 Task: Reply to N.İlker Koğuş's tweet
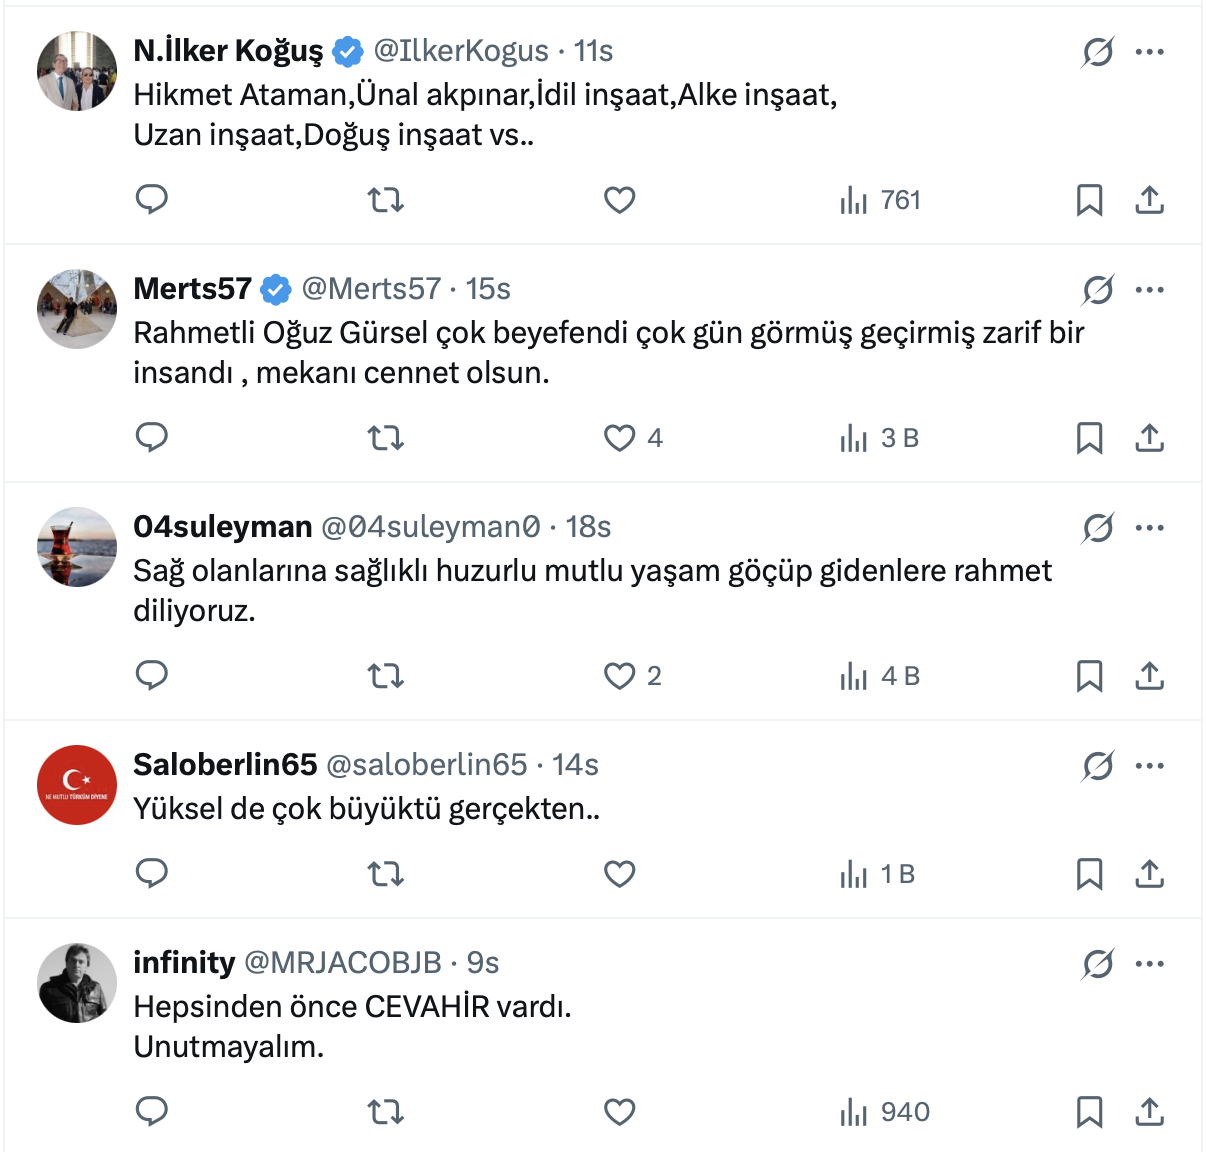[152, 200]
